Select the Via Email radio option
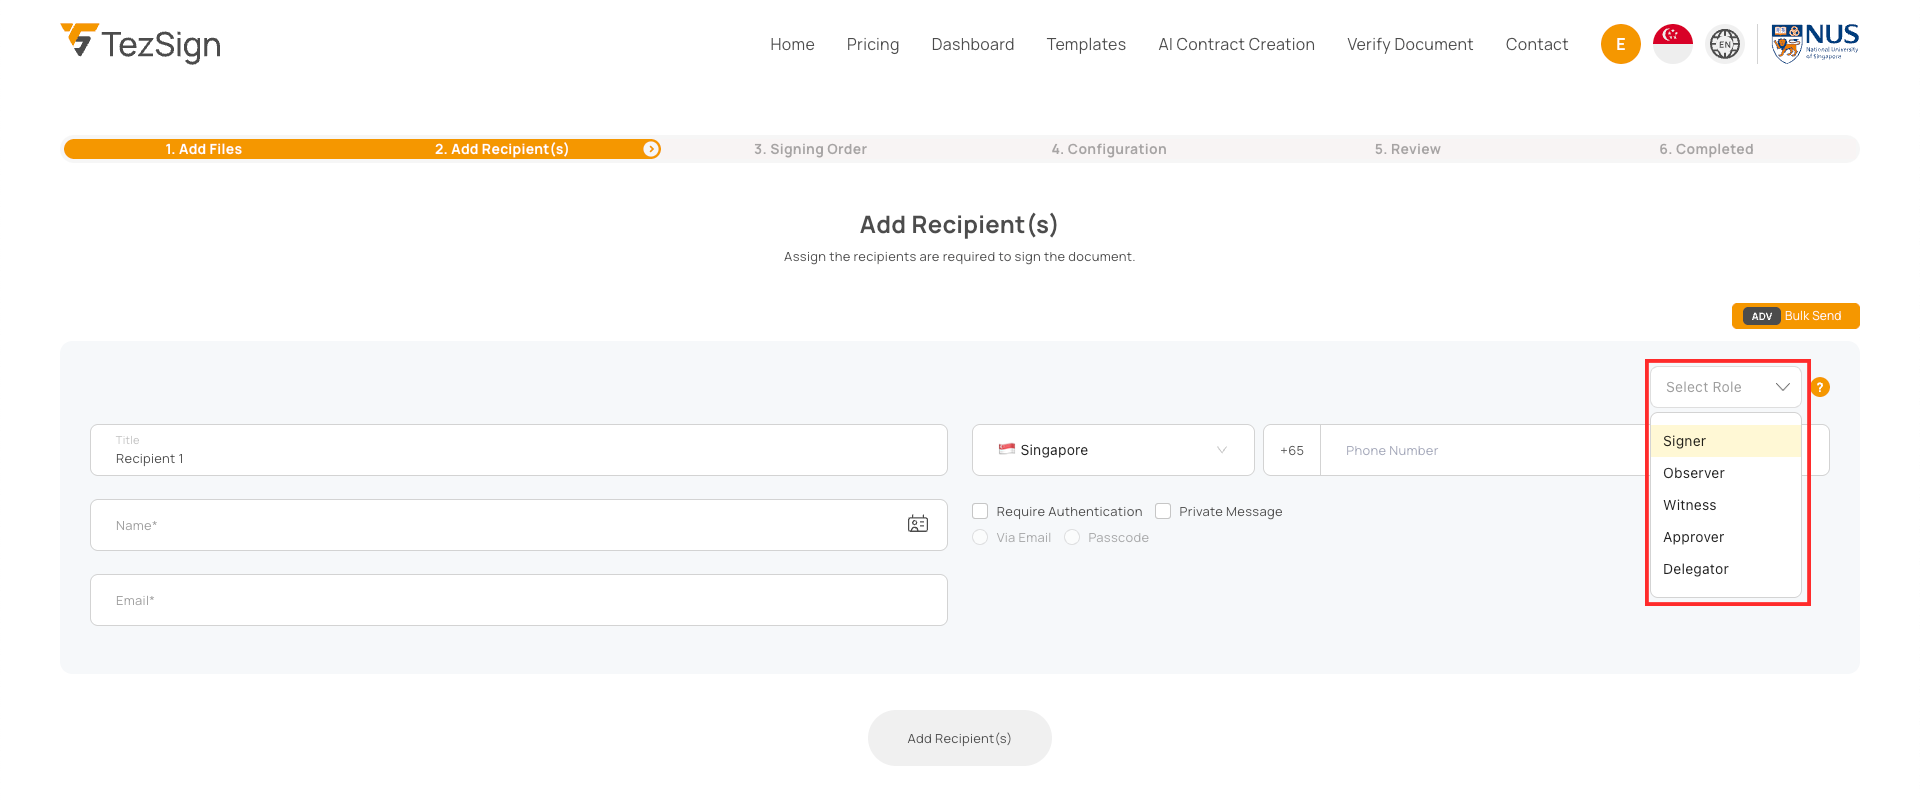Viewport: 1920px width, 800px height. [x=980, y=537]
